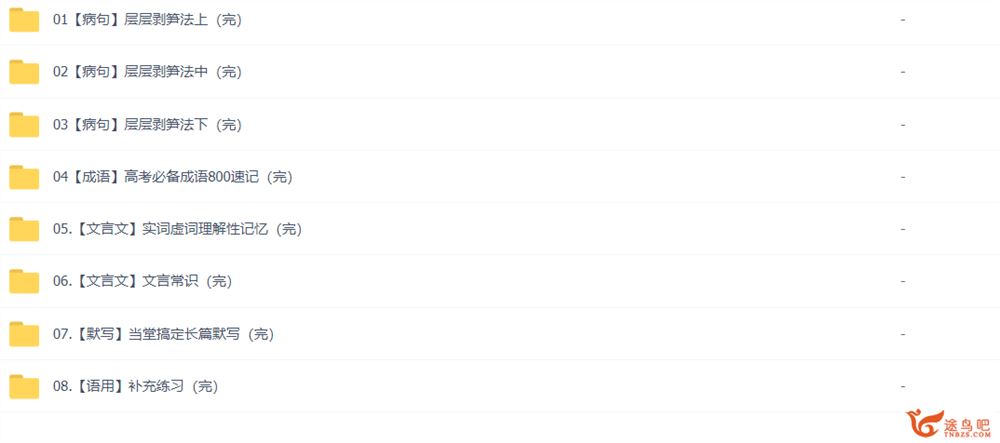The image size is (1000, 443).
Task: Click folder icon for 05.【文言文】实词虚词理解性记忆
Action: (24, 229)
